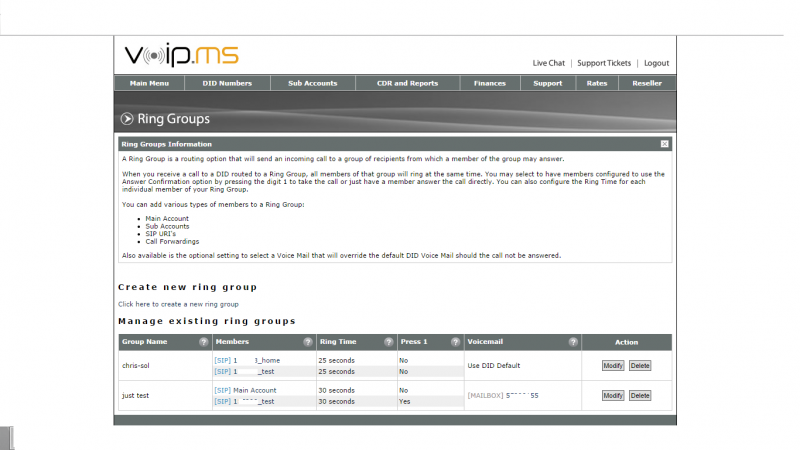Screen dimensions: 800x450
Task: Click help icon next to Group Name
Action: [204, 342]
